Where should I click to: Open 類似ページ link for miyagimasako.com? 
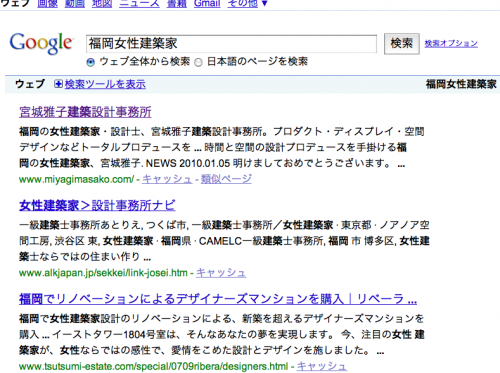(226, 179)
